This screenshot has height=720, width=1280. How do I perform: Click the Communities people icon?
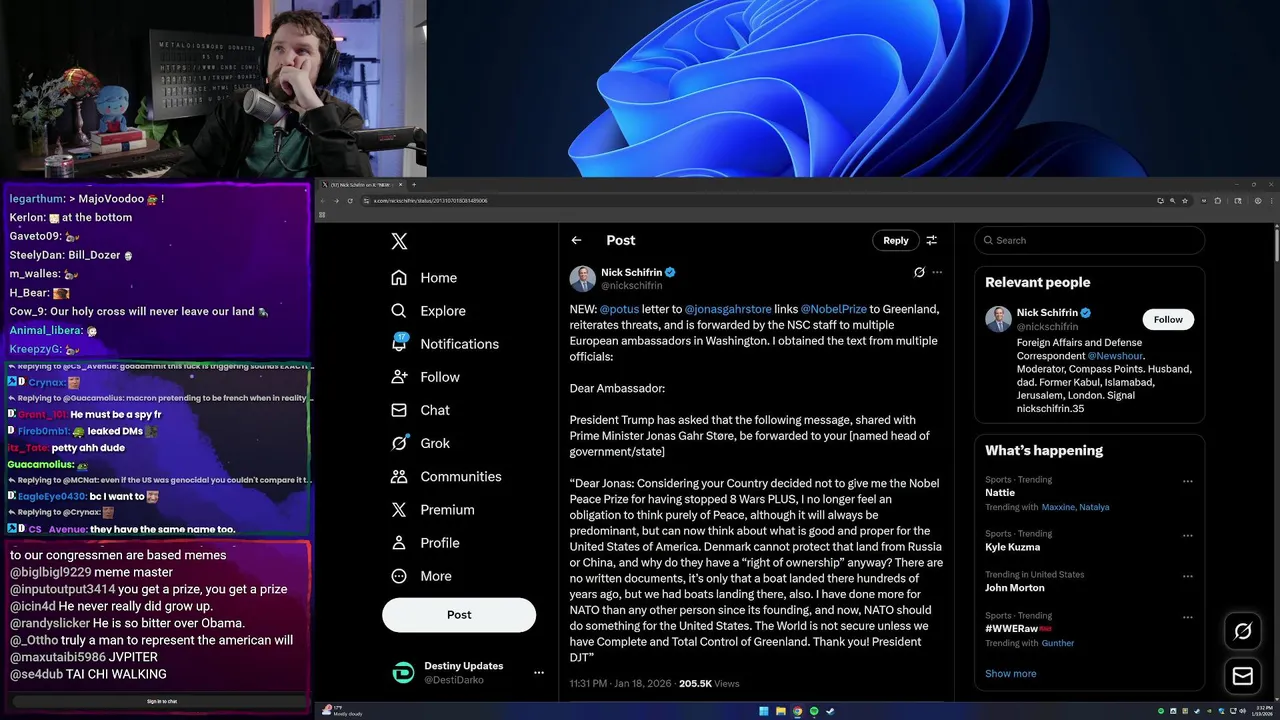pyautogui.click(x=399, y=476)
